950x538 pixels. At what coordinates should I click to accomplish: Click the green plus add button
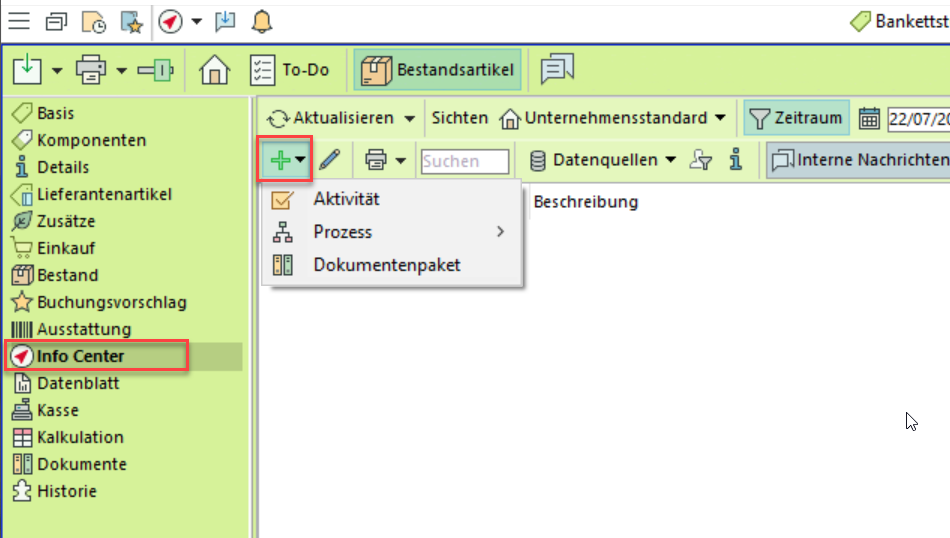click(281, 160)
